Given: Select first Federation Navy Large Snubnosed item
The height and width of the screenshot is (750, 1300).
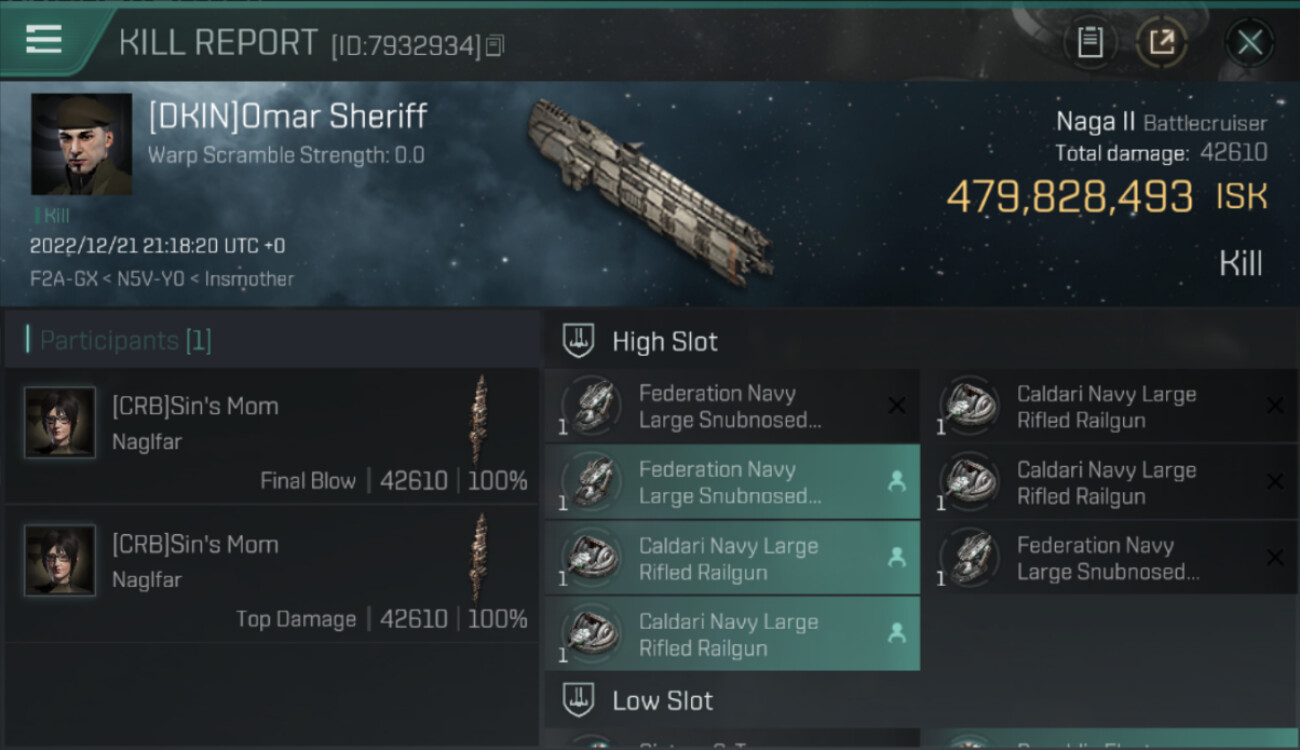Looking at the screenshot, I should pyautogui.click(x=731, y=407).
